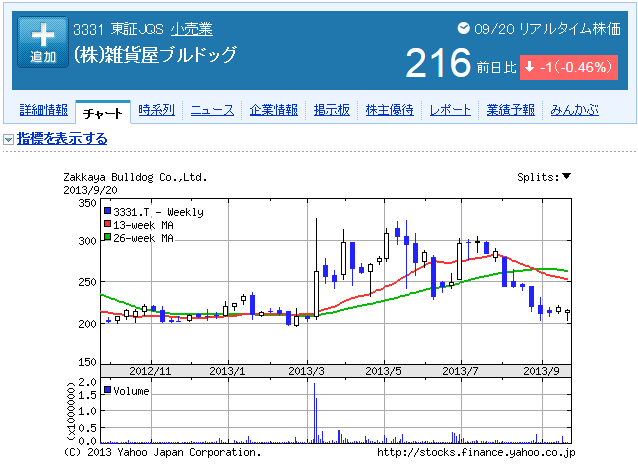This screenshot has width=638, height=464.
Task: Click the 2013/3 axis label
Action: pyautogui.click(x=306, y=371)
